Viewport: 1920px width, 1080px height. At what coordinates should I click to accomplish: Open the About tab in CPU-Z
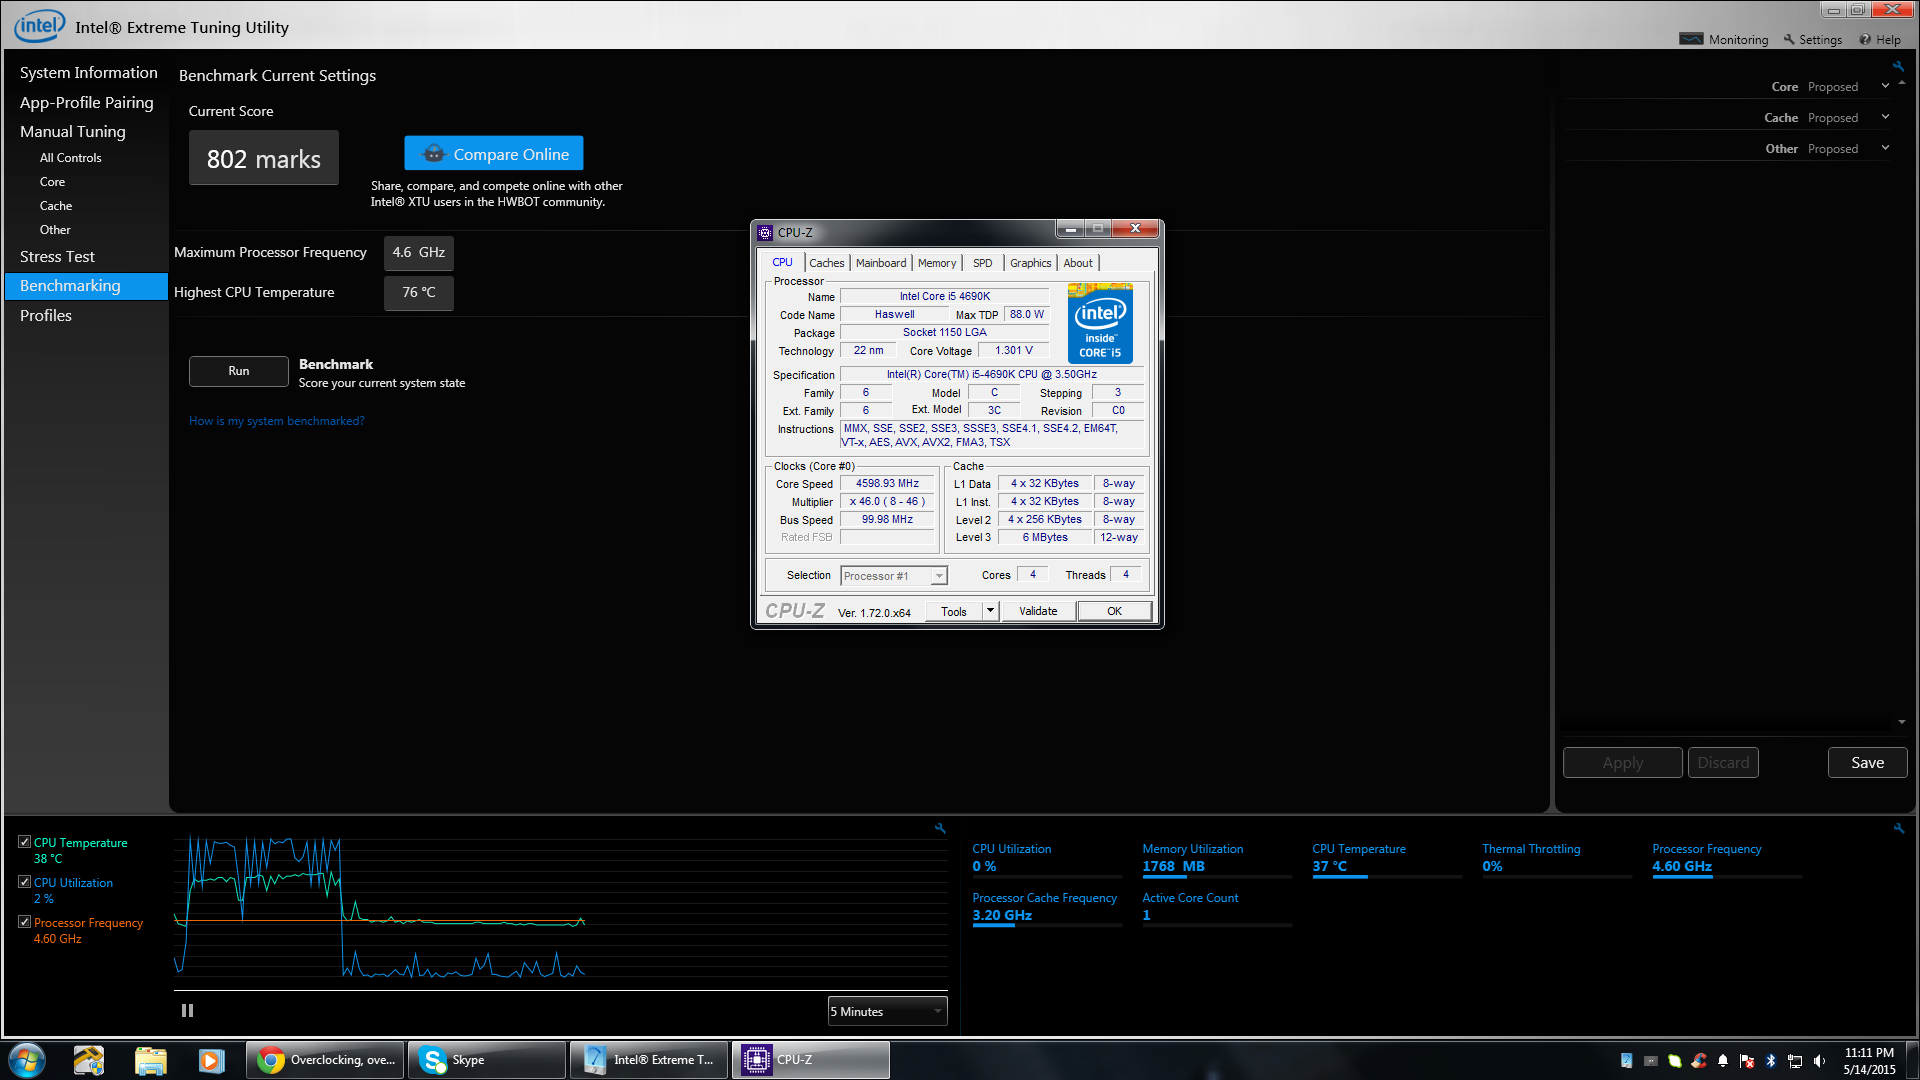tap(1078, 263)
